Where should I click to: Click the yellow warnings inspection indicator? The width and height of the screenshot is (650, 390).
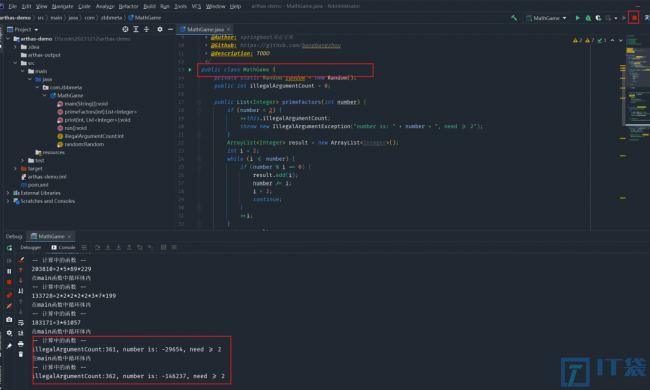tap(577, 40)
